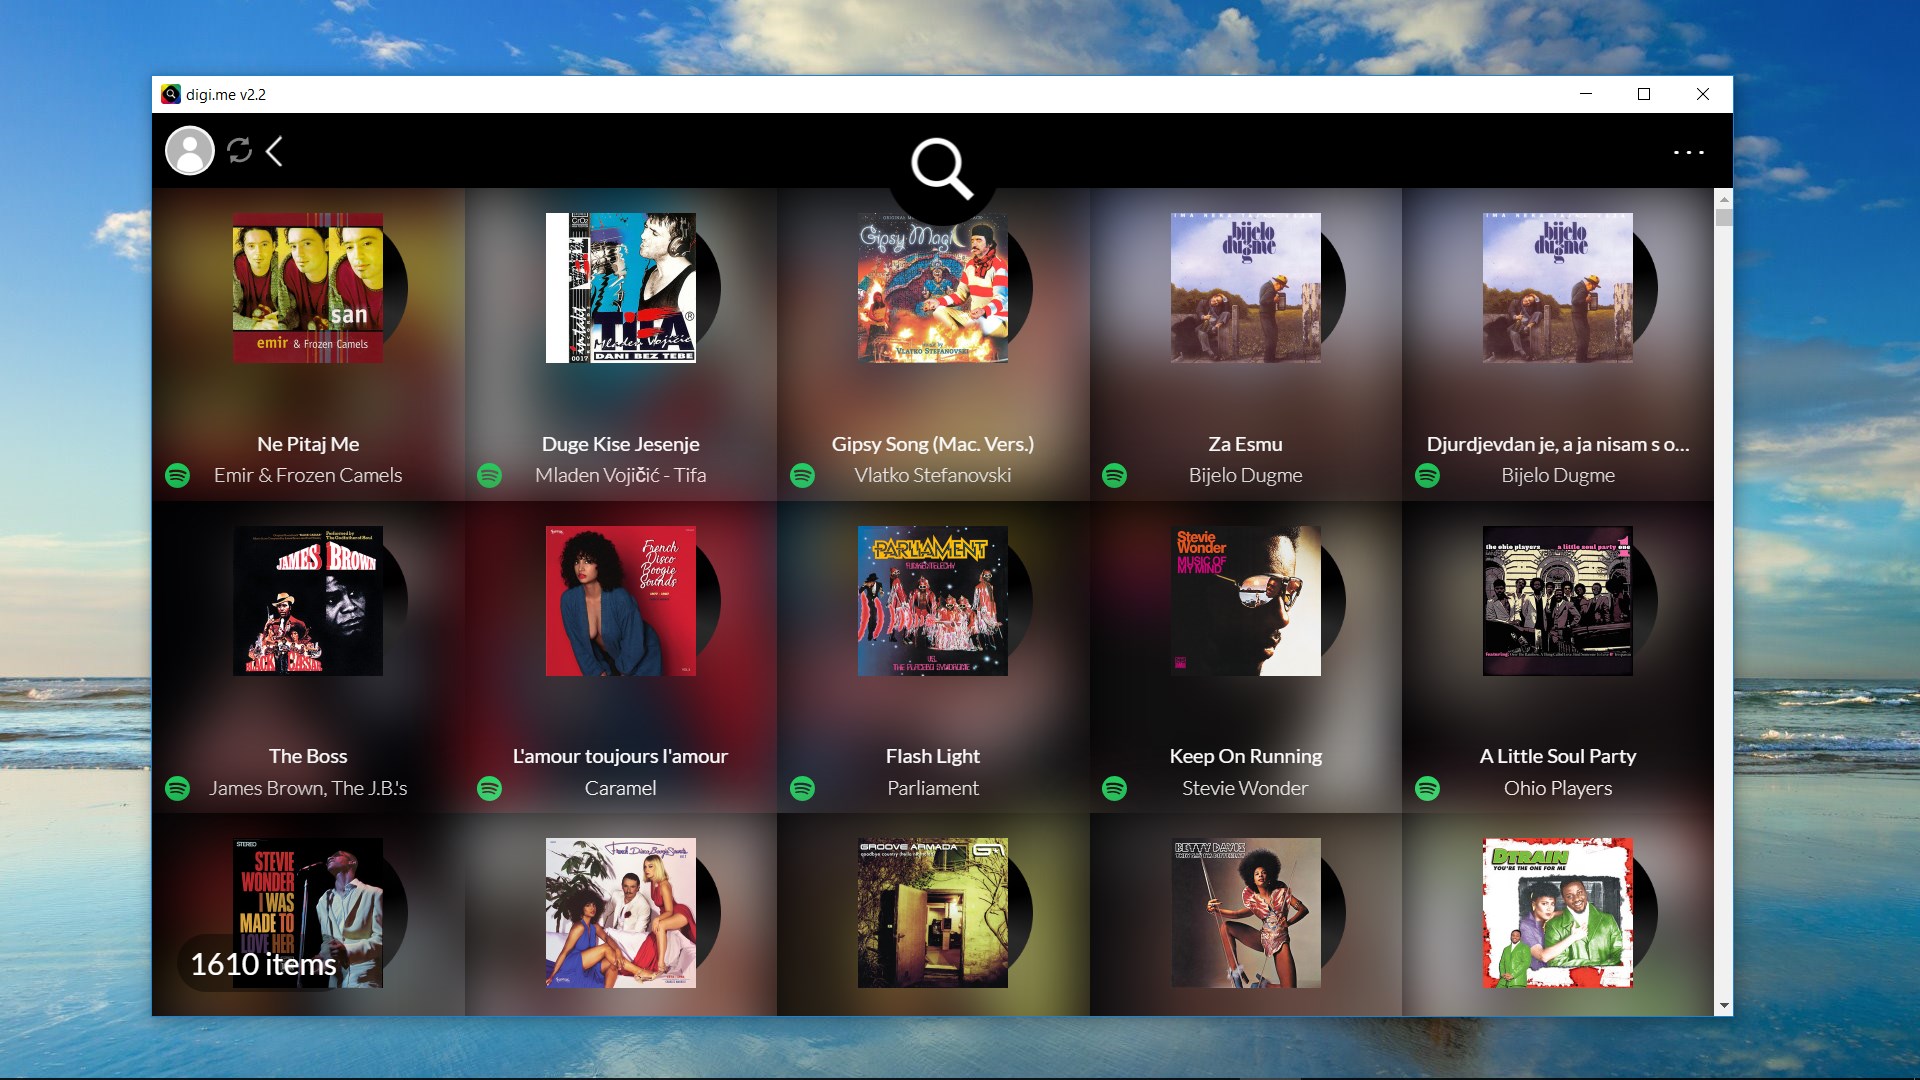Viewport: 1920px width, 1080px height.
Task: Click the scrollbar down arrow
Action: (x=1723, y=1006)
